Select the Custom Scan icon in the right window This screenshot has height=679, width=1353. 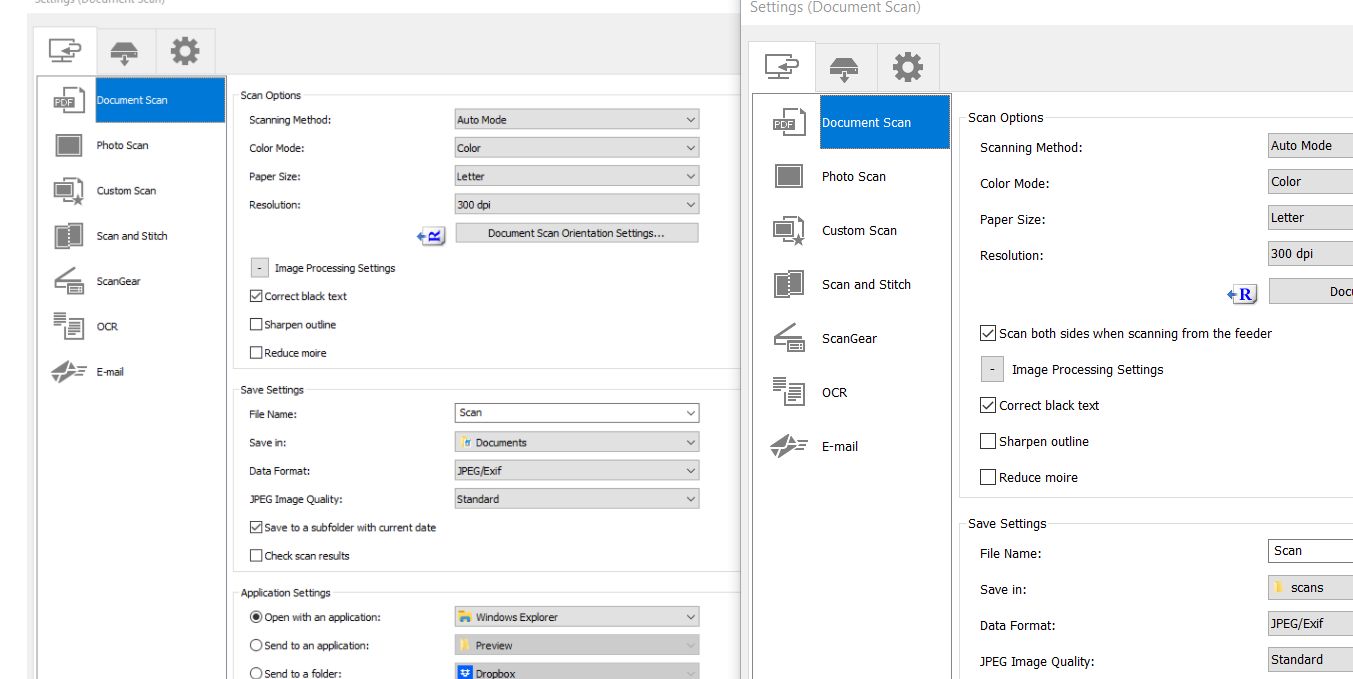[789, 231]
